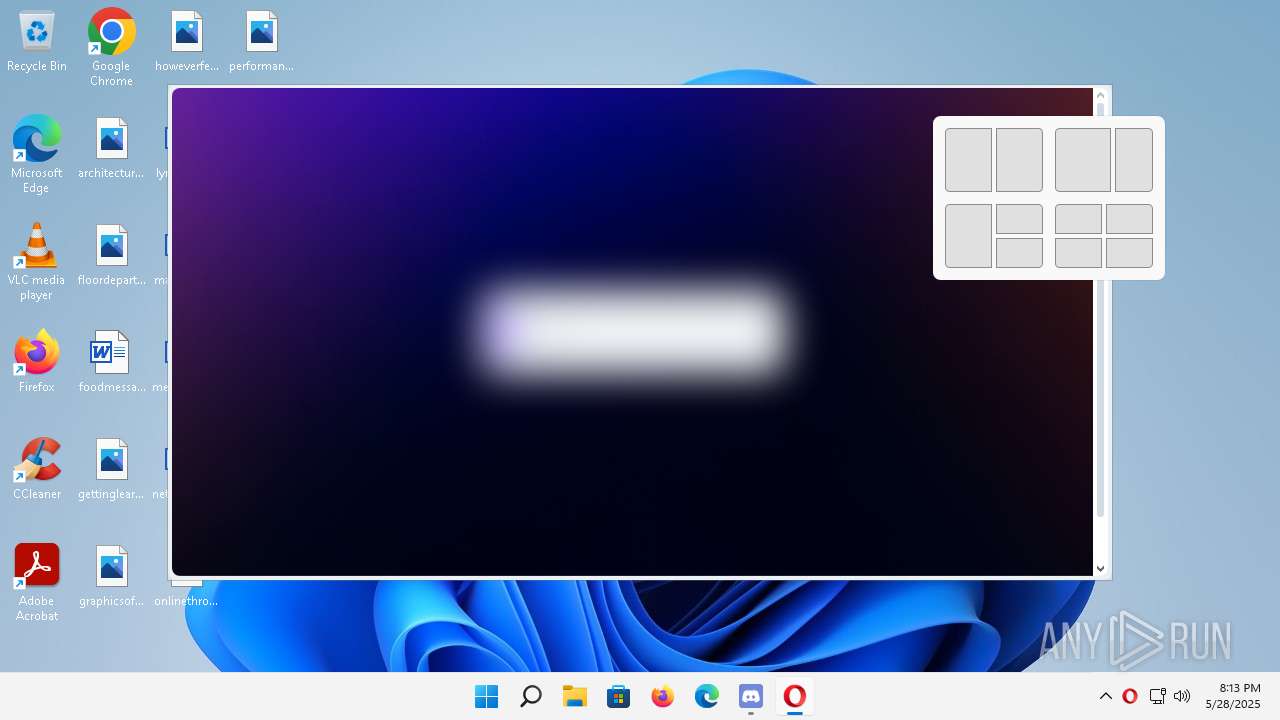Launch Google Chrome from the desktop
The width and height of the screenshot is (1280, 720).
(111, 47)
